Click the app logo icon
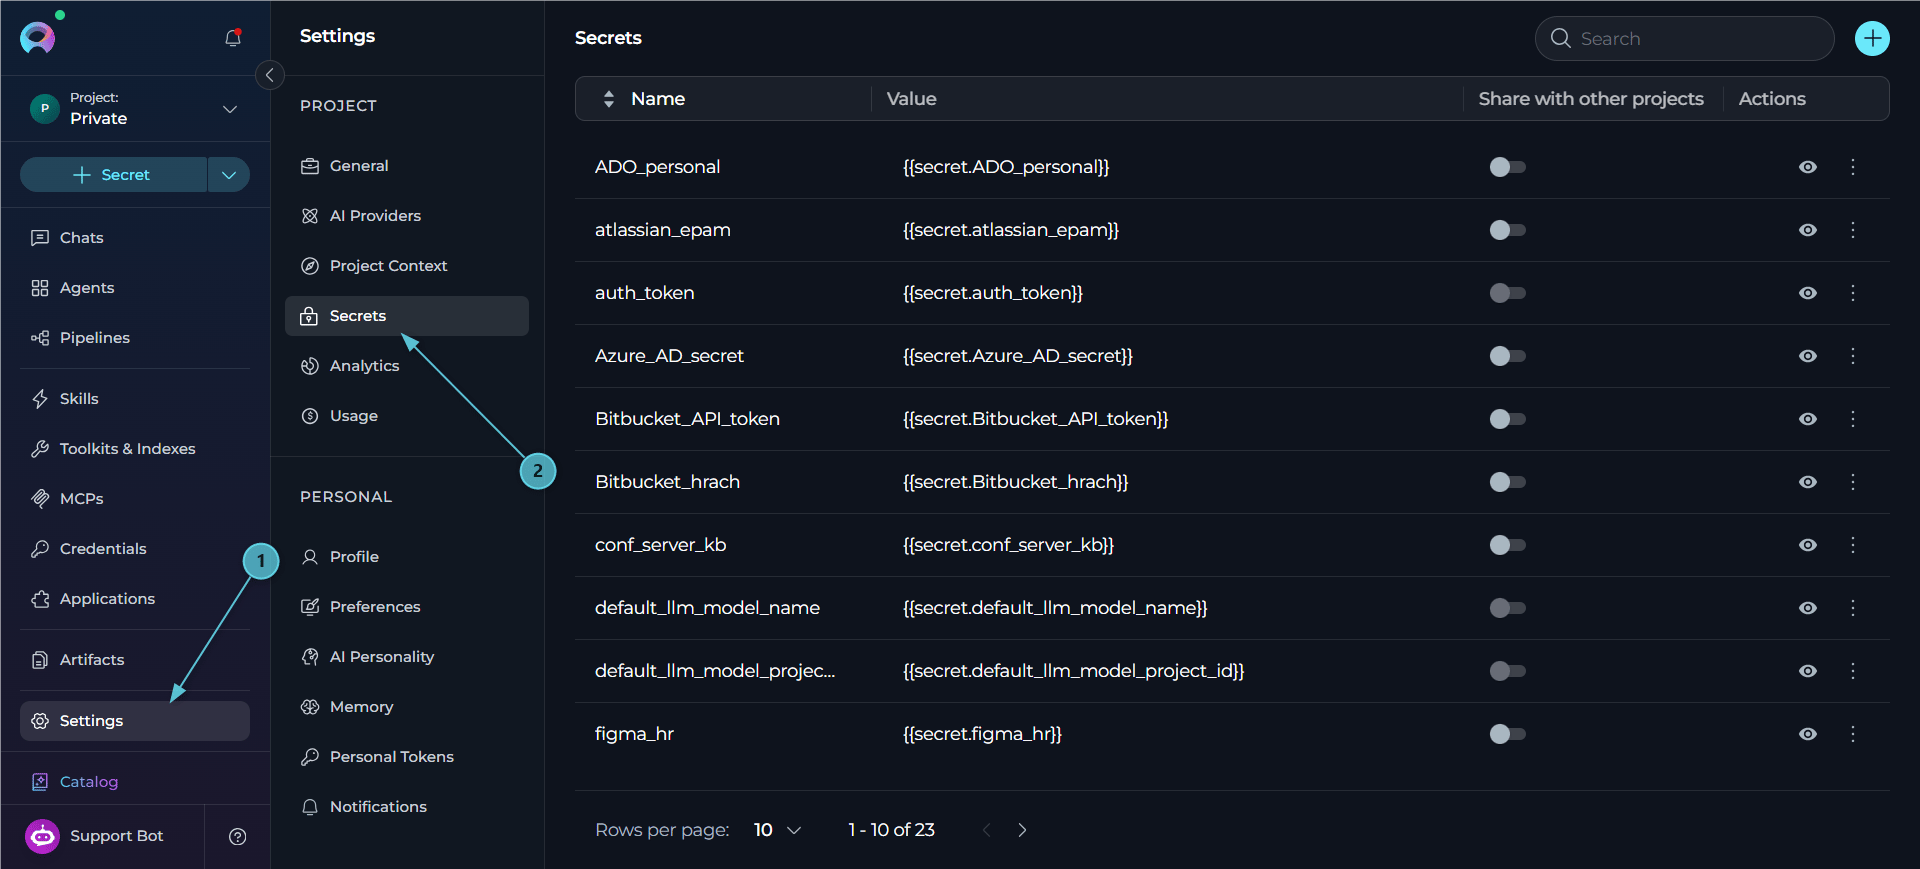Viewport: 1920px width, 869px height. pos(38,38)
